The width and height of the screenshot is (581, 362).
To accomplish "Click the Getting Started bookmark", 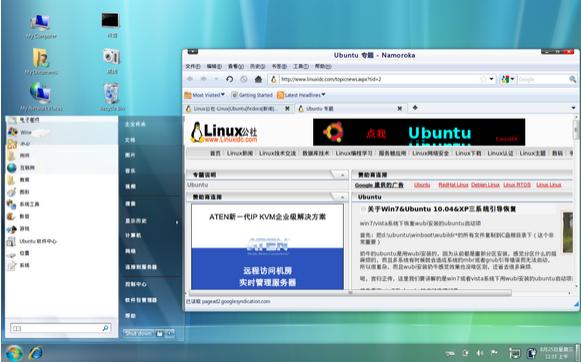I will tap(252, 95).
